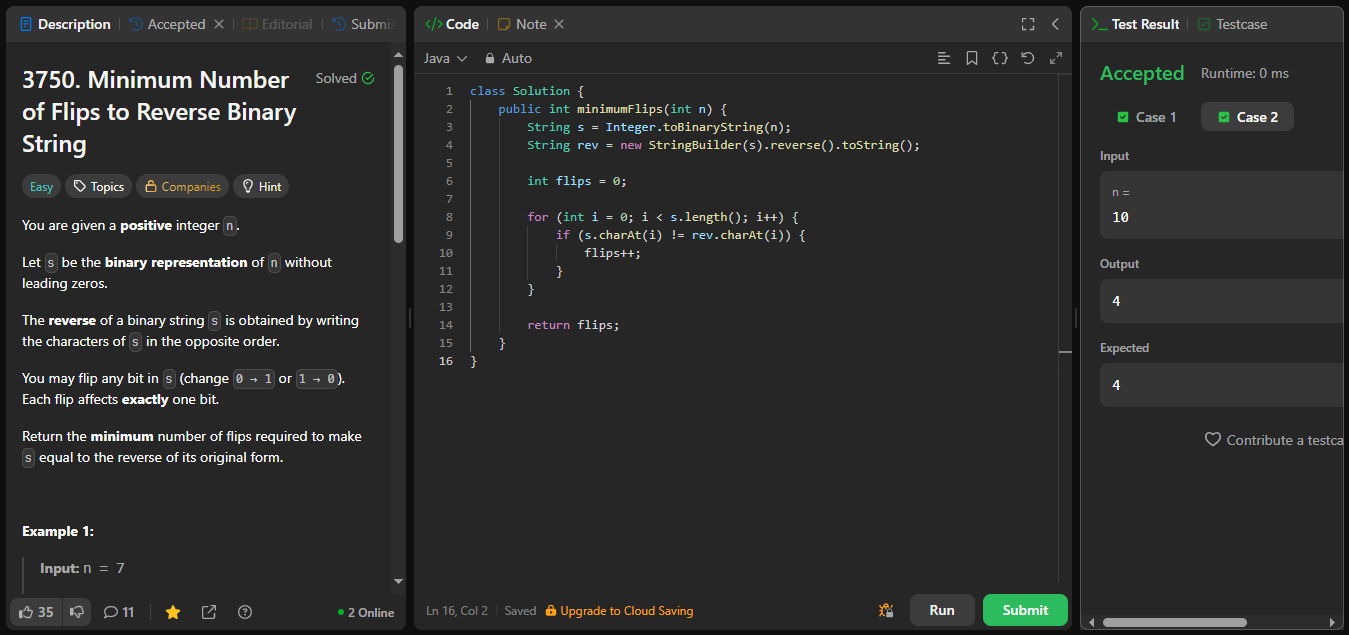
Task: Open the Java language dropdown
Action: [x=445, y=58]
